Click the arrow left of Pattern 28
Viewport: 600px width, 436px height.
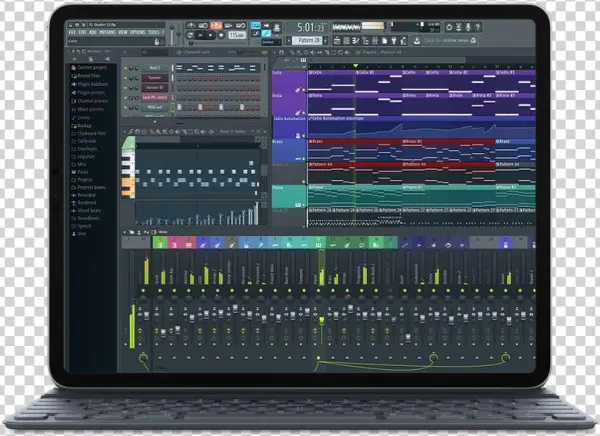coord(289,40)
